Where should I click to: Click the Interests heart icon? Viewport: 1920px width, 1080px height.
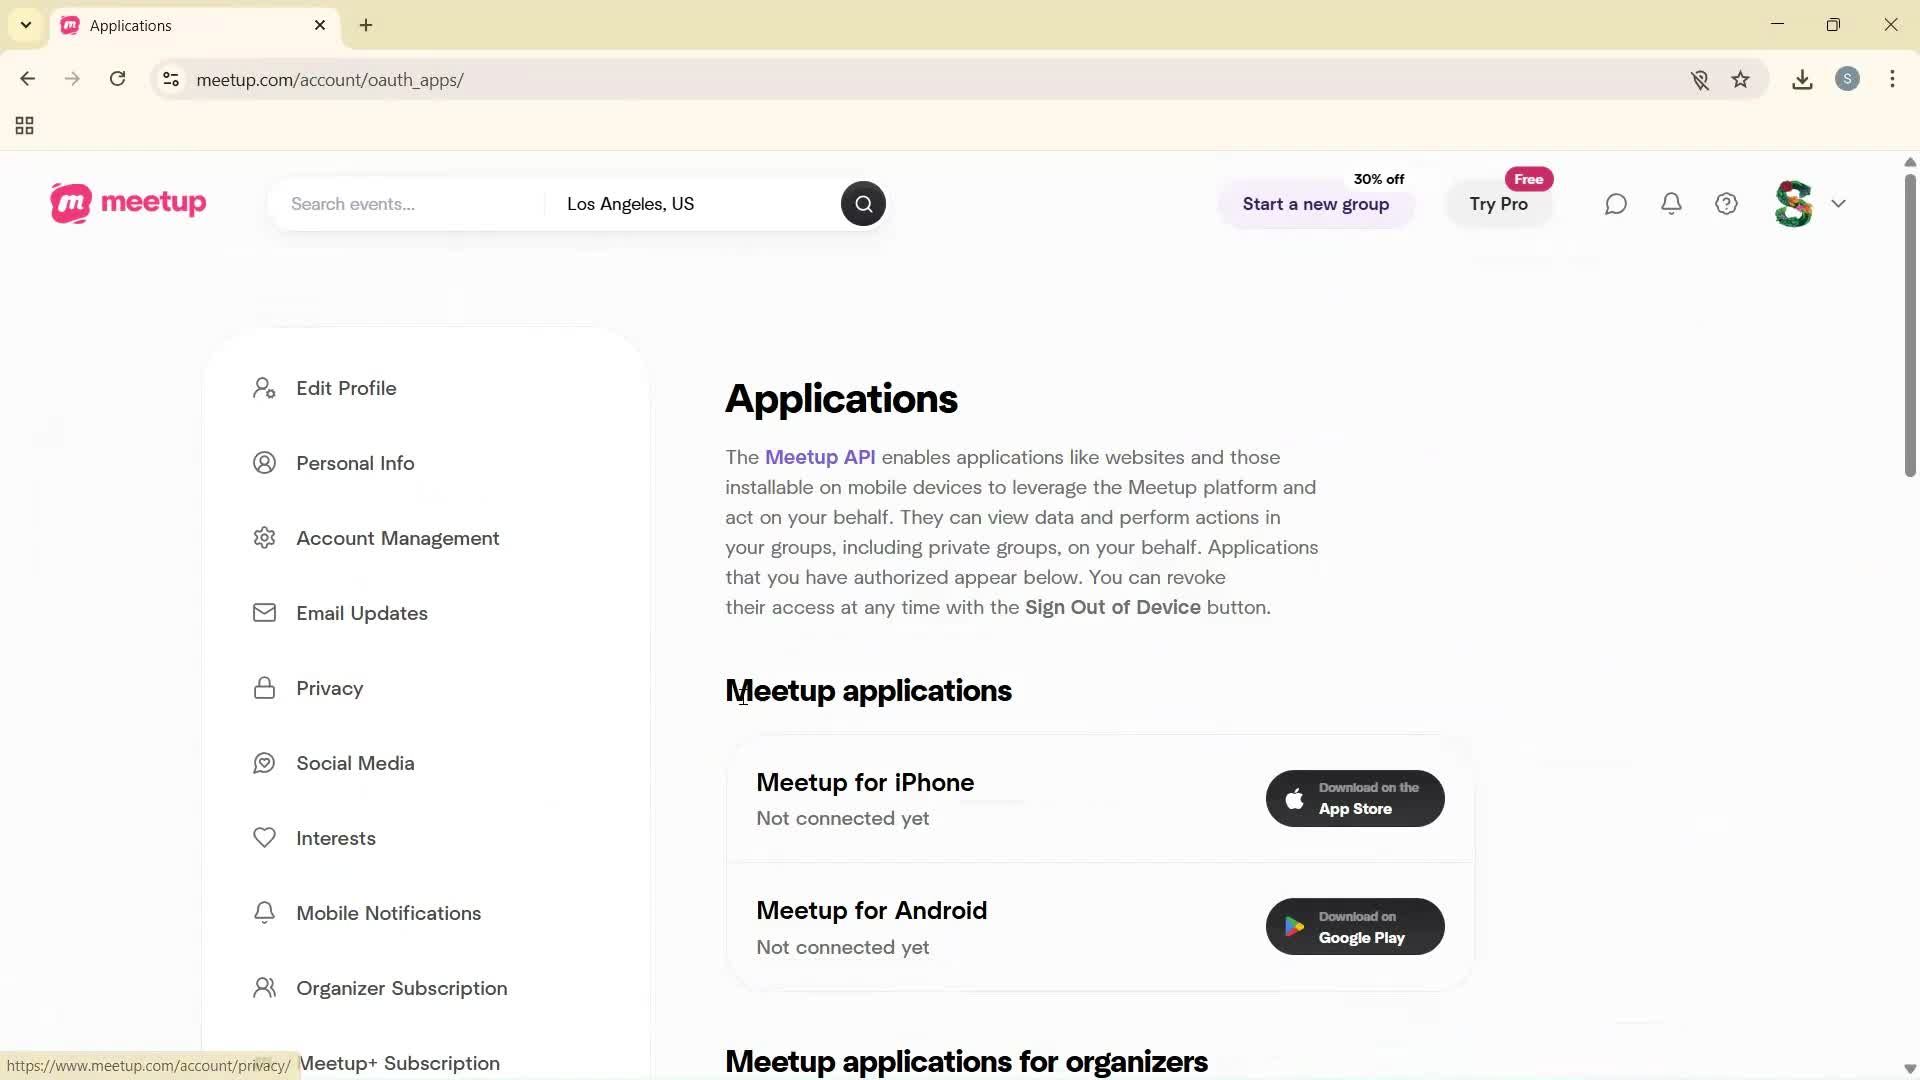pyautogui.click(x=264, y=838)
